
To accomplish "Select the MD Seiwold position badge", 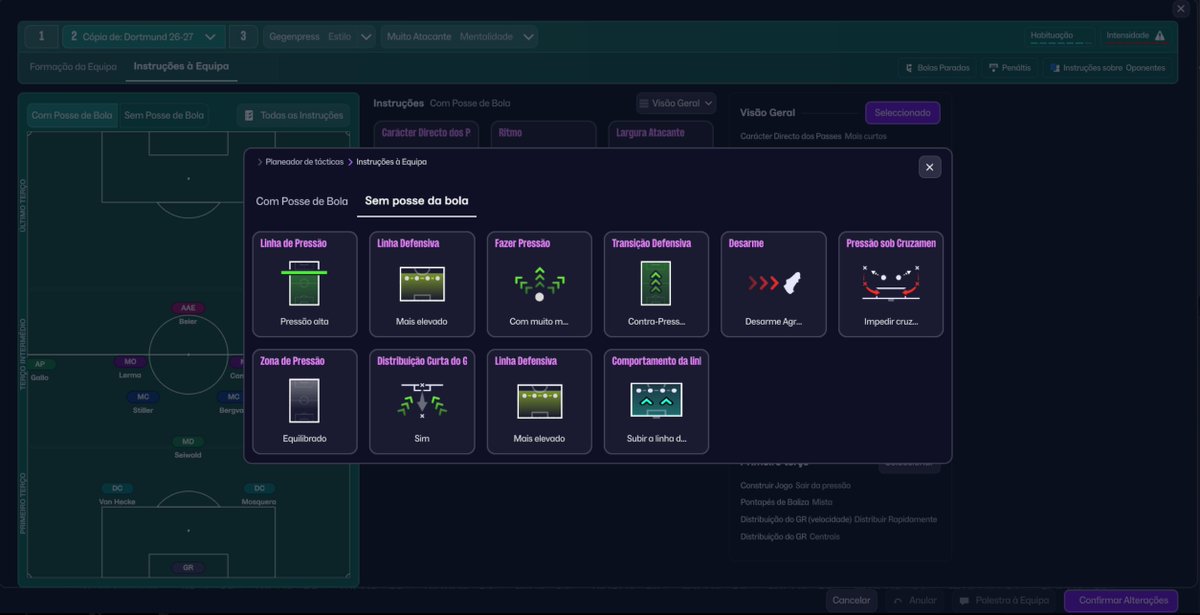I will point(188,441).
